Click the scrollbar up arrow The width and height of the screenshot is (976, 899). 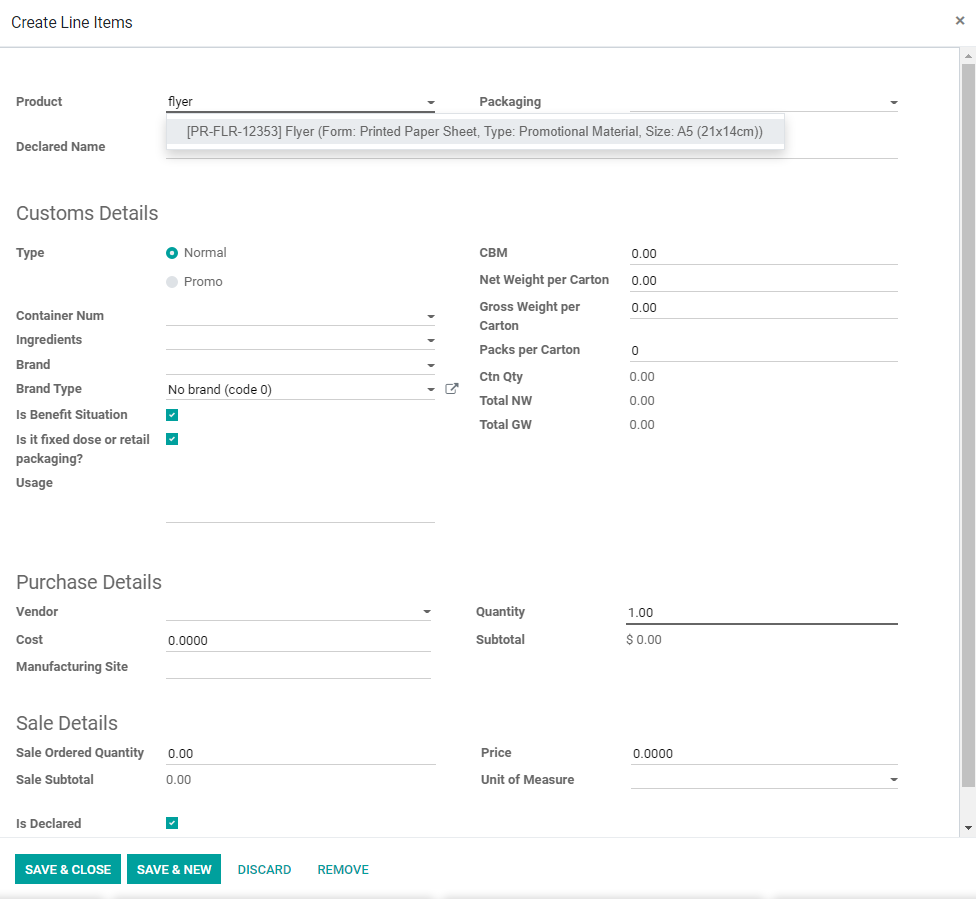[968, 56]
